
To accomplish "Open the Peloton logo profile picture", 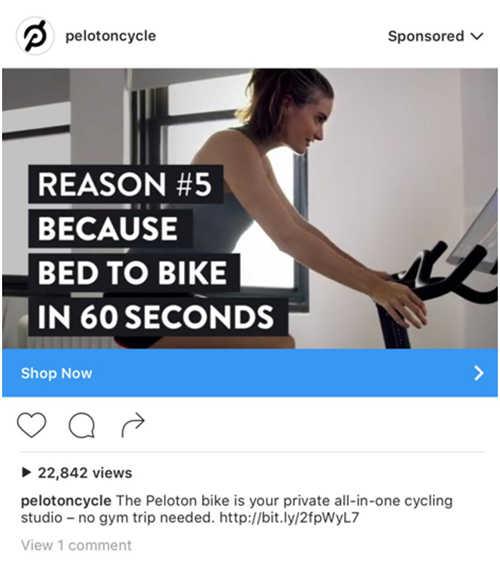I will point(35,36).
